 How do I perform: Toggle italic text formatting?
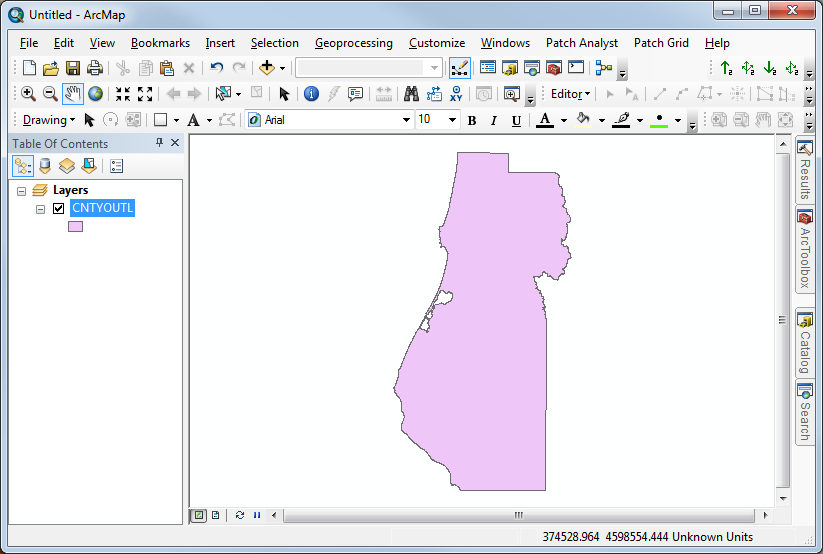(x=494, y=120)
